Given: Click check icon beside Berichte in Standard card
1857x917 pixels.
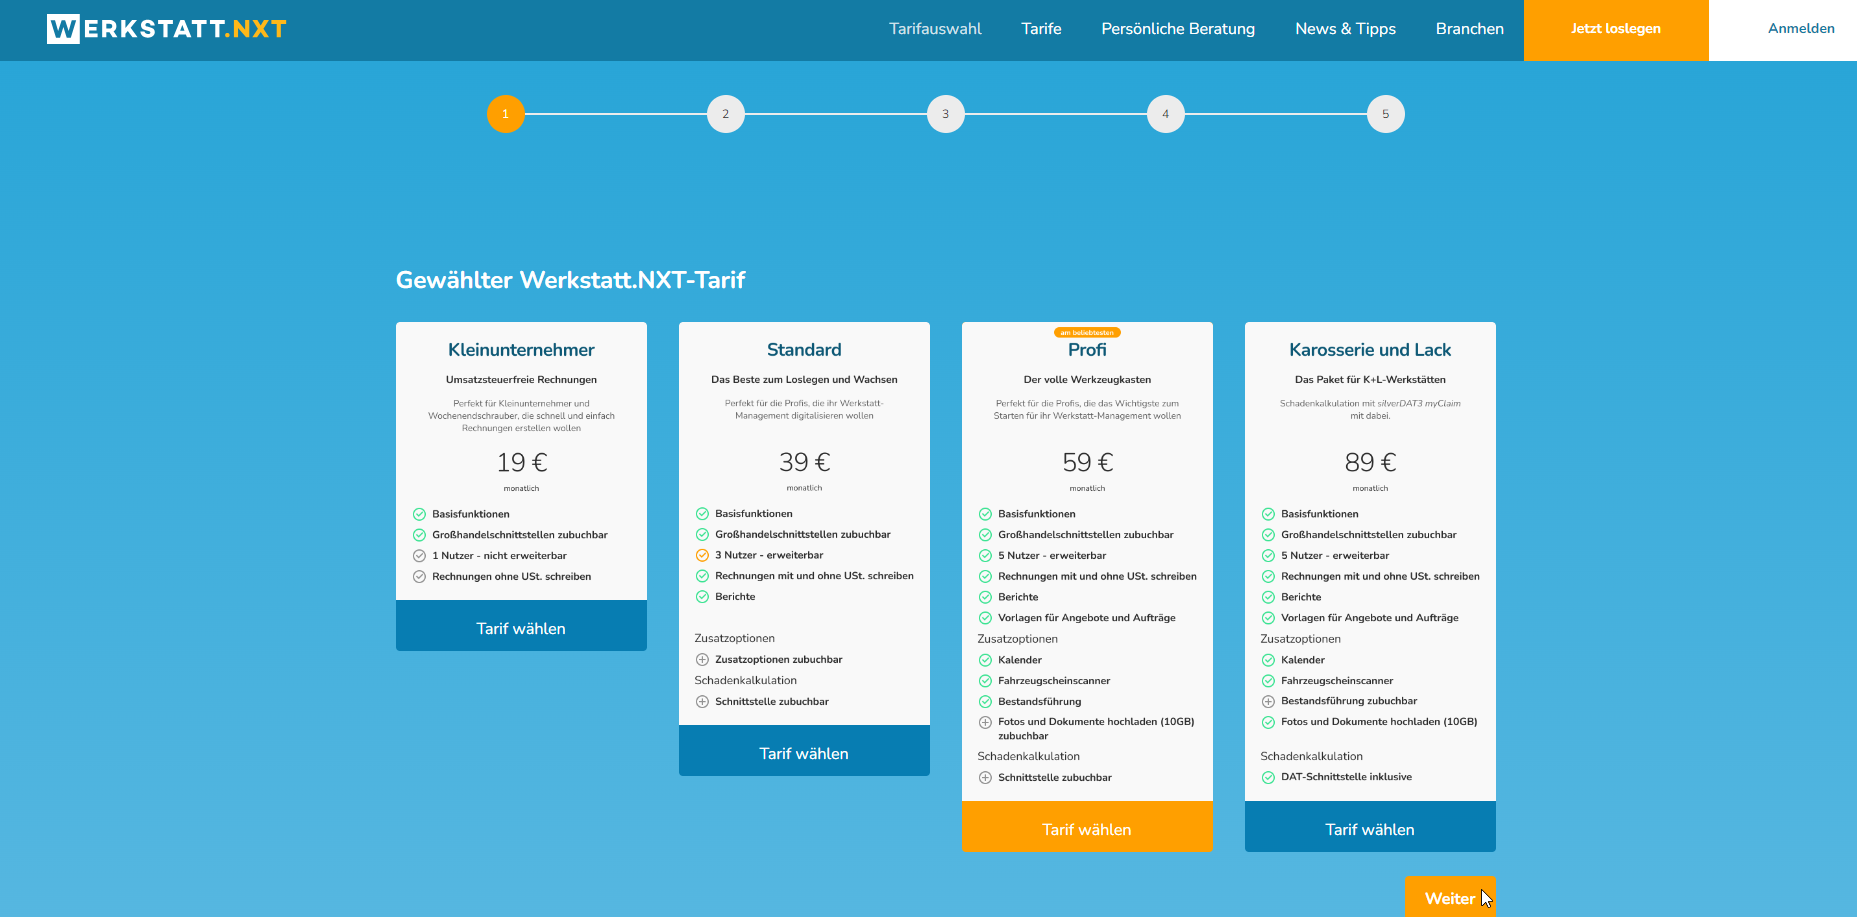Looking at the screenshot, I should coord(702,597).
